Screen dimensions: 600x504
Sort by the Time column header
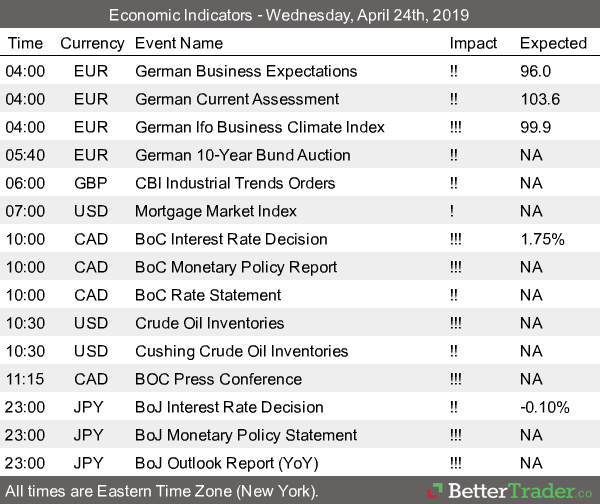(x=25, y=43)
